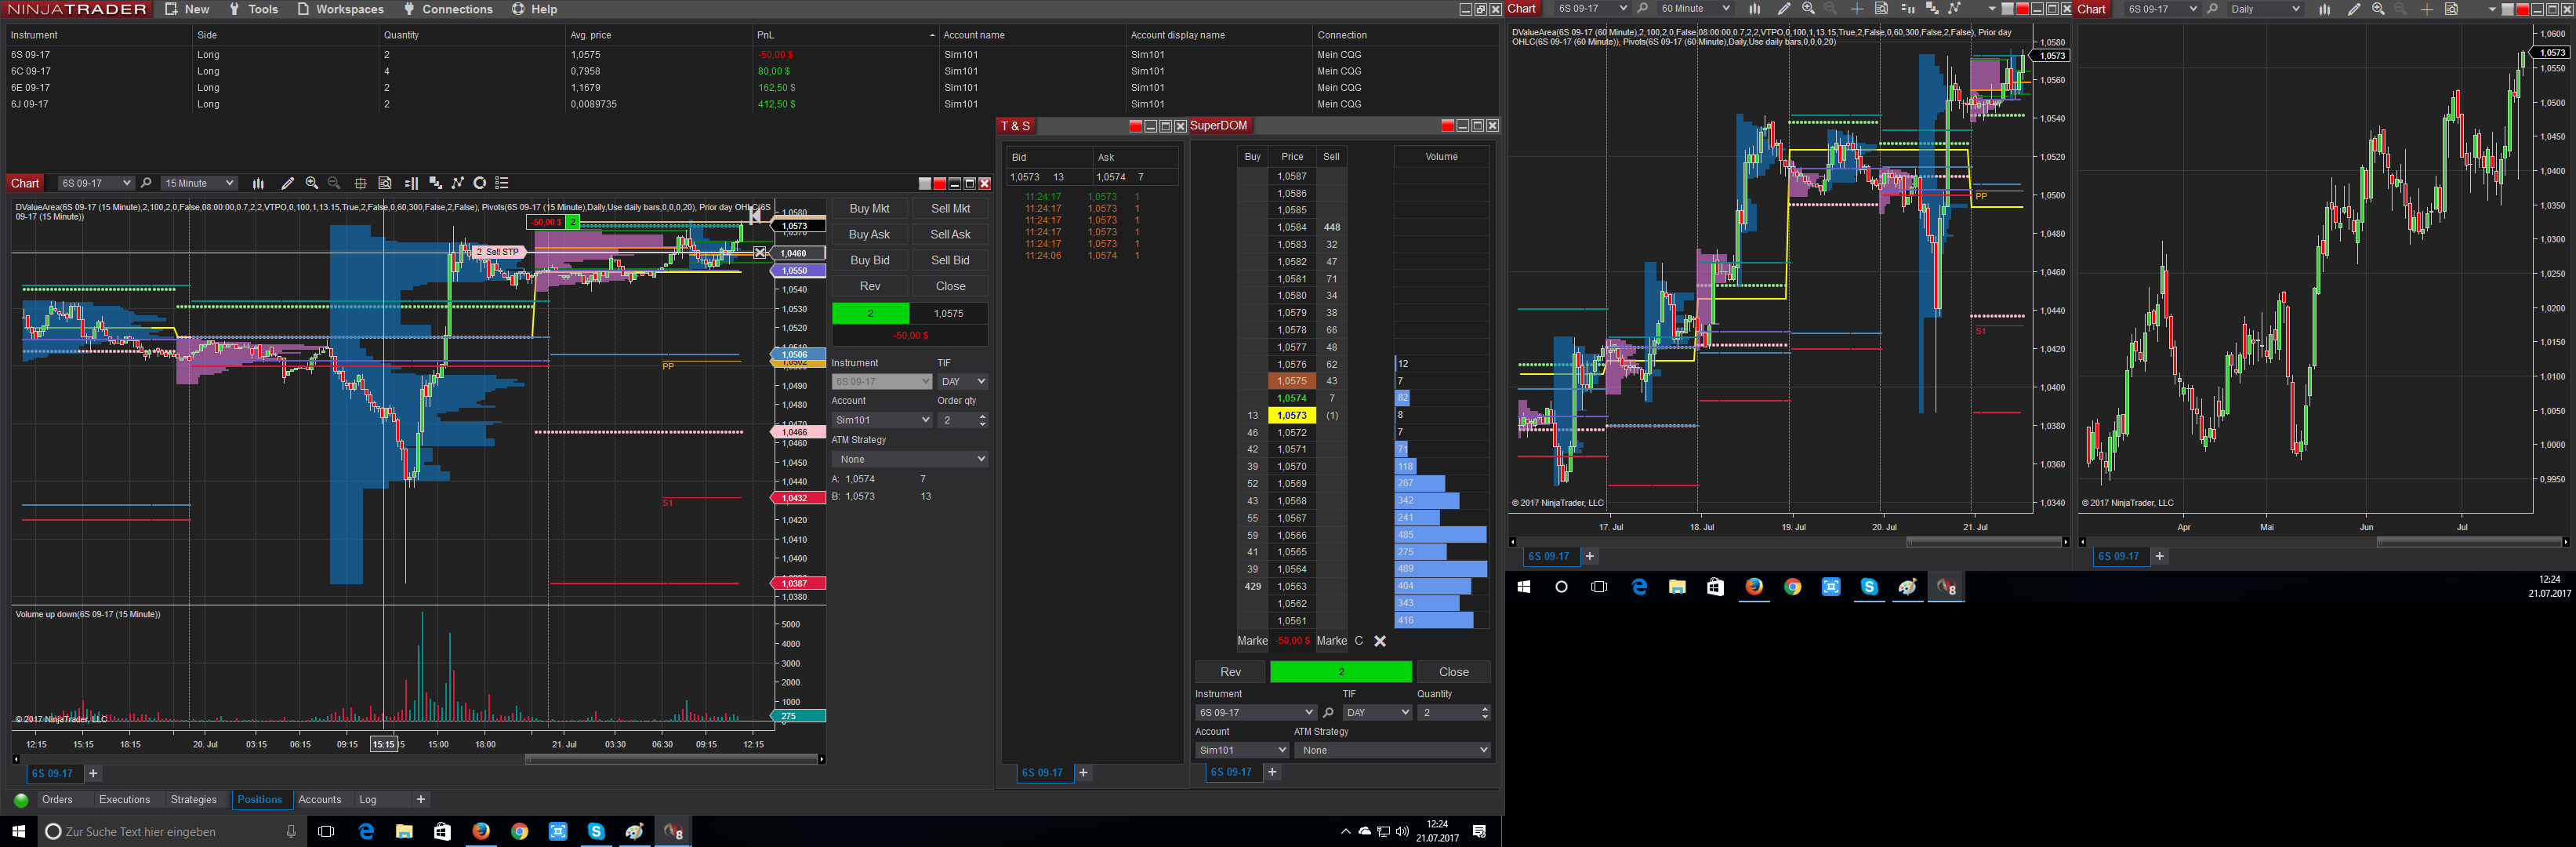This screenshot has height=847, width=2576.
Task: Zoom in on the Daily chart
Action: (x=2378, y=9)
